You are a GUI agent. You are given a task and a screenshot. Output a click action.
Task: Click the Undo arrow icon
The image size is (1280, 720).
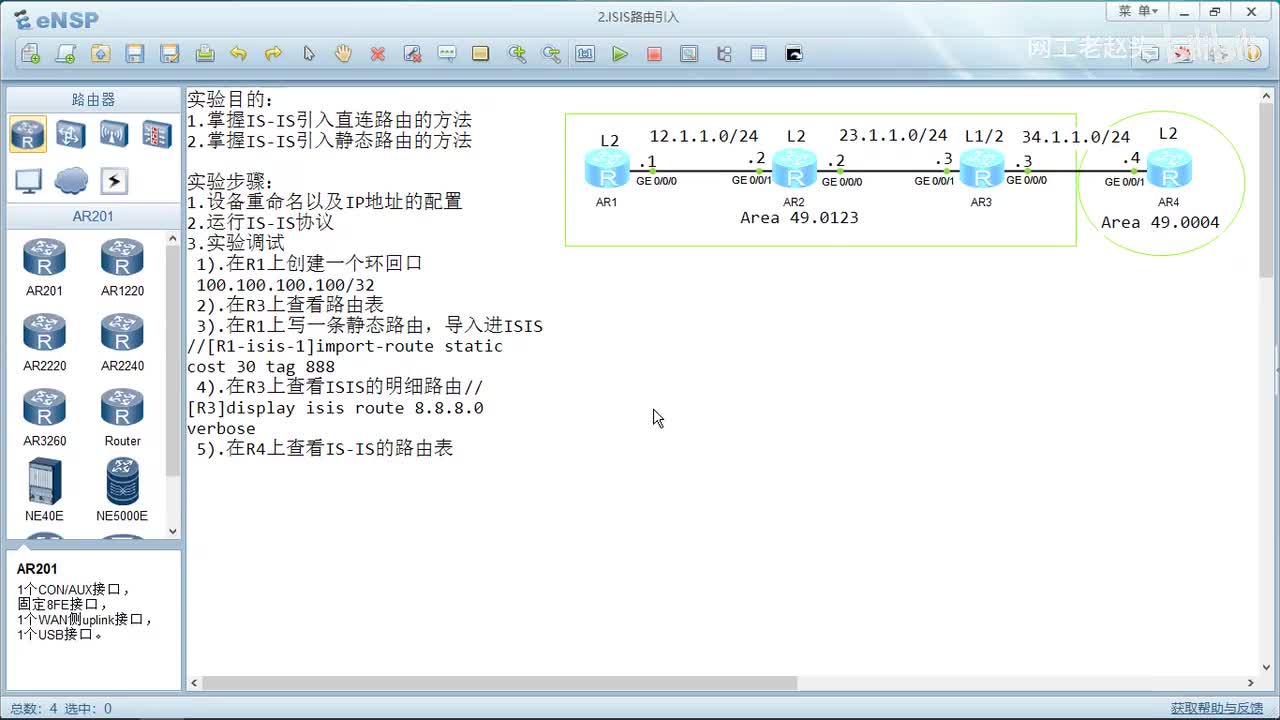point(238,54)
